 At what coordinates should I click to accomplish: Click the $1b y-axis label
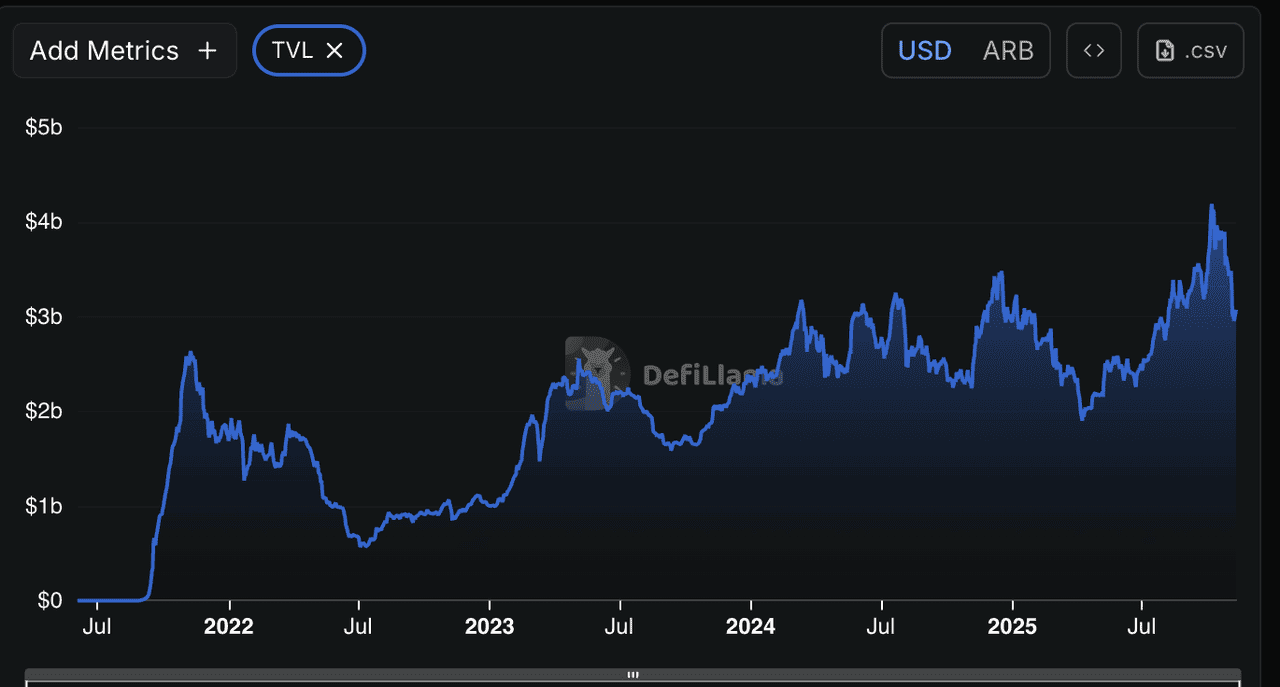(43, 506)
